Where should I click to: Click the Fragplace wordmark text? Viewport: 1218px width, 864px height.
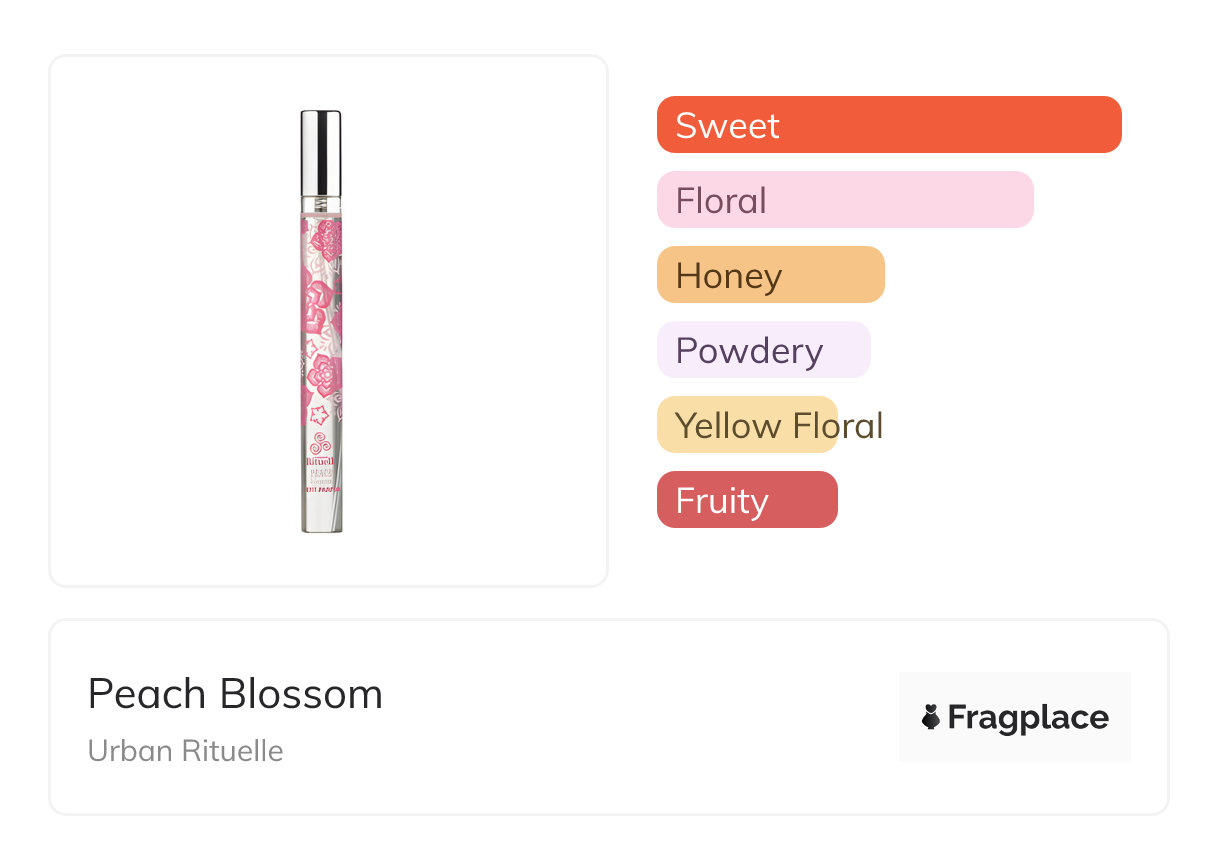tap(1028, 718)
